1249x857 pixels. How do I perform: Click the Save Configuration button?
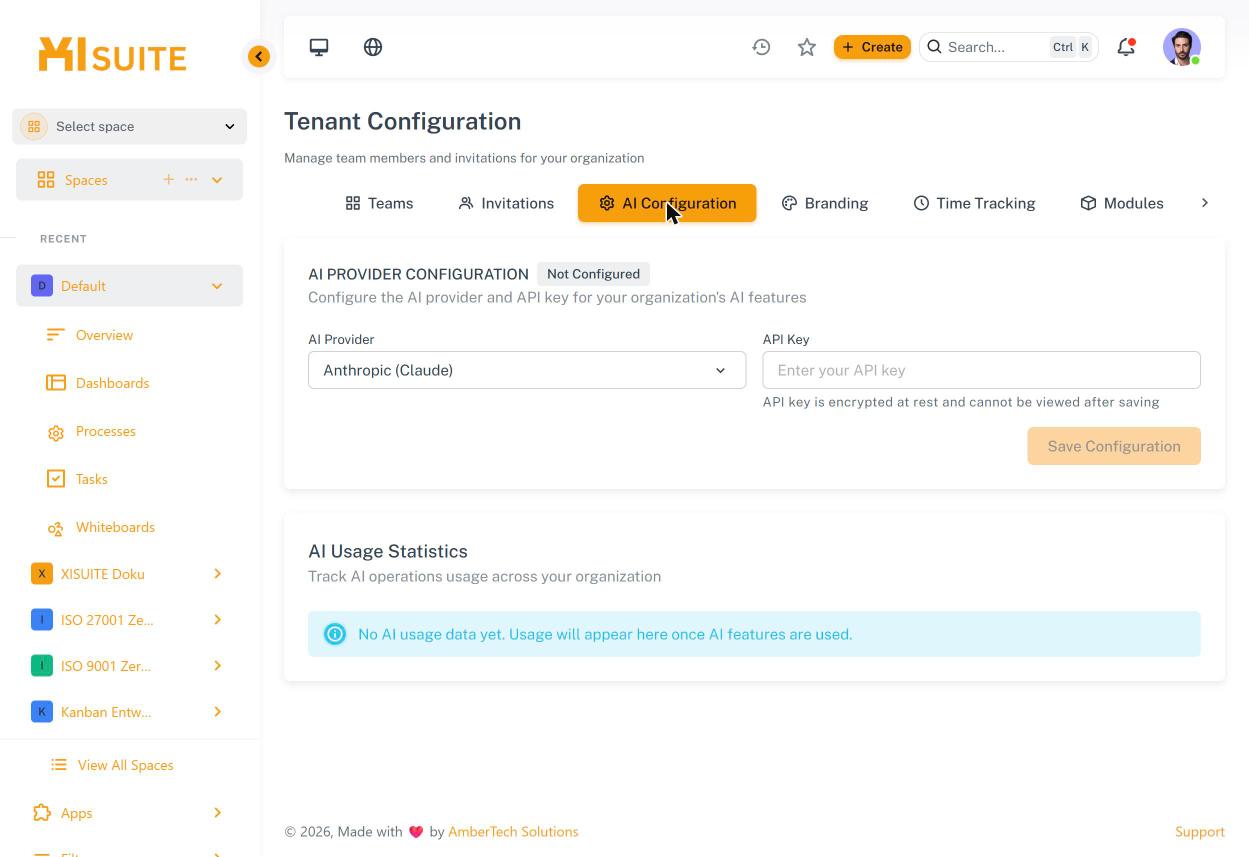coord(1114,446)
